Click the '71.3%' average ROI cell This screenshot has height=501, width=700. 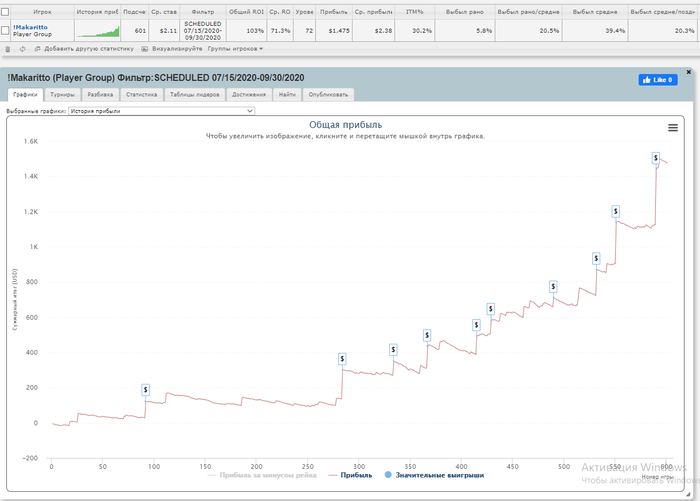[280, 31]
